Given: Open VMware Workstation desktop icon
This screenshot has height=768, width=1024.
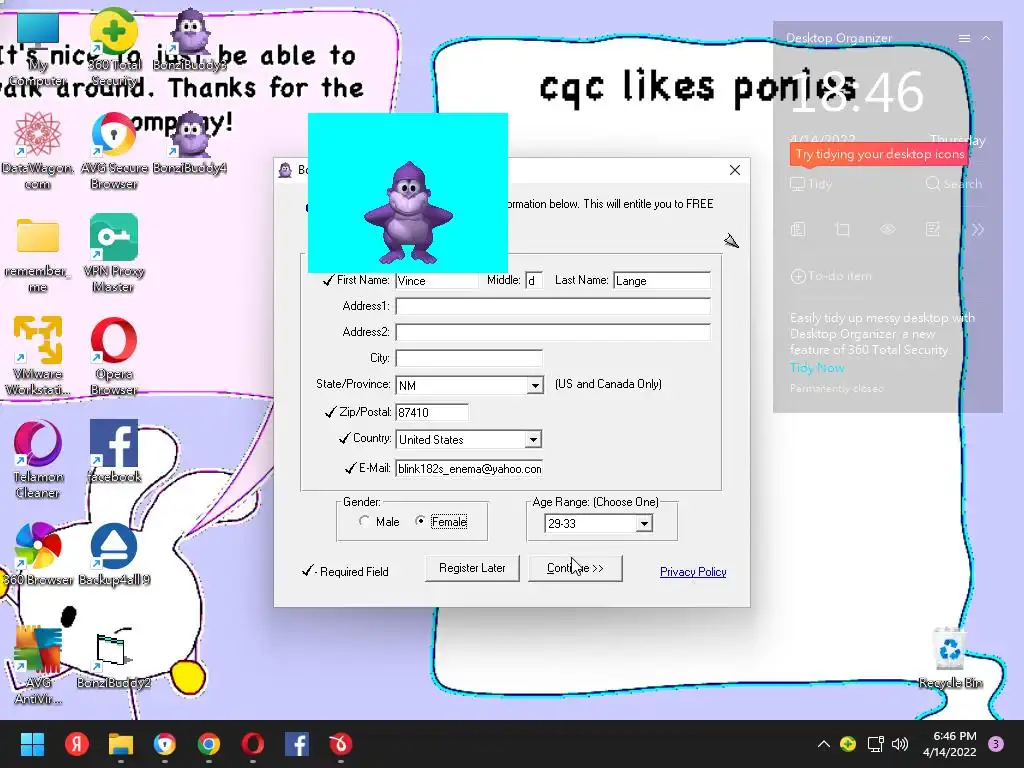Looking at the screenshot, I should pos(38,357).
